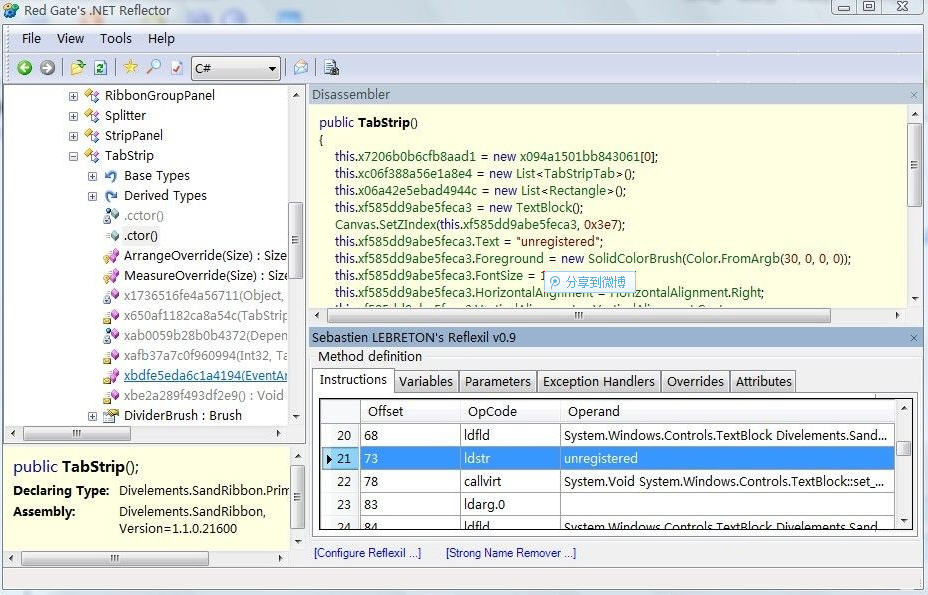The image size is (928, 595).
Task: Click the Configure Reflexil link
Action: click(367, 553)
